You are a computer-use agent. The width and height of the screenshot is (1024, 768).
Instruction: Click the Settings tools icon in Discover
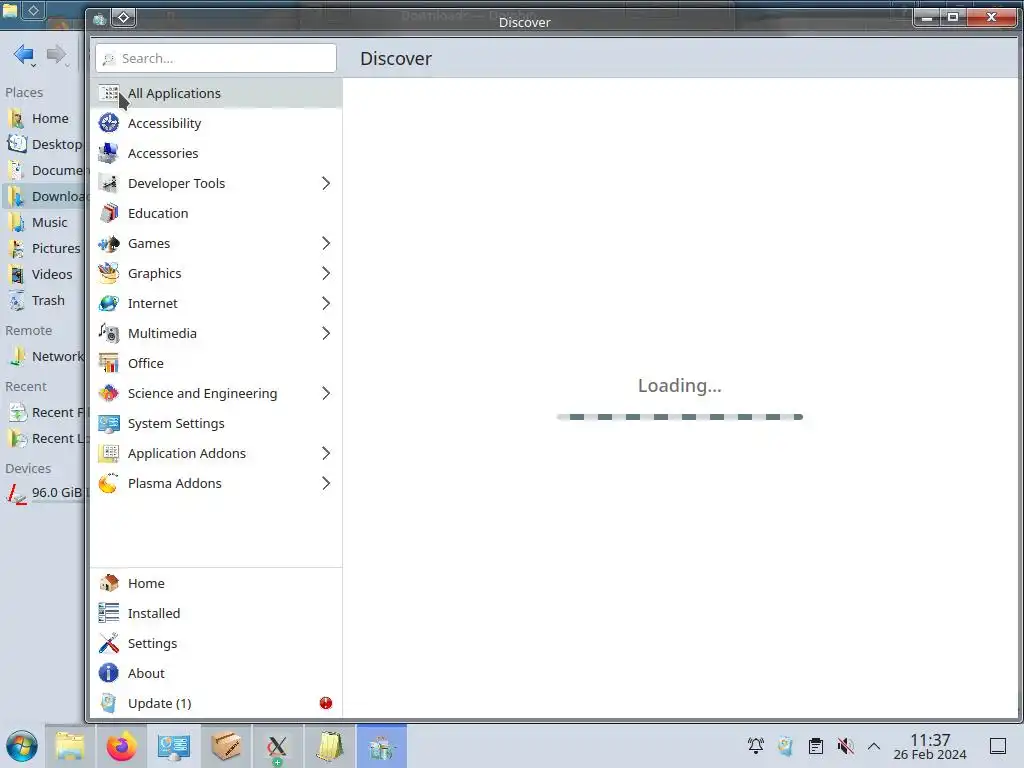108,643
